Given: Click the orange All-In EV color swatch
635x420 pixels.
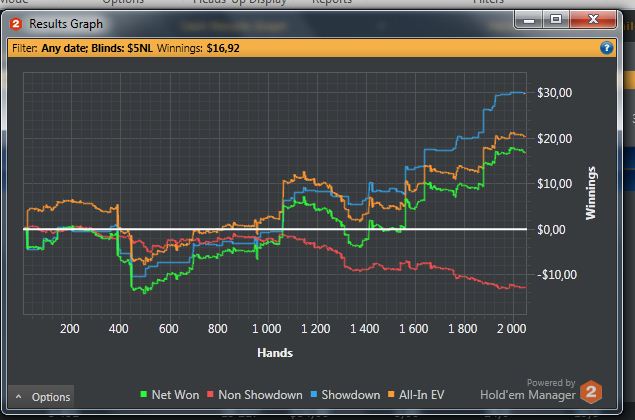Looking at the screenshot, I should click(391, 394).
